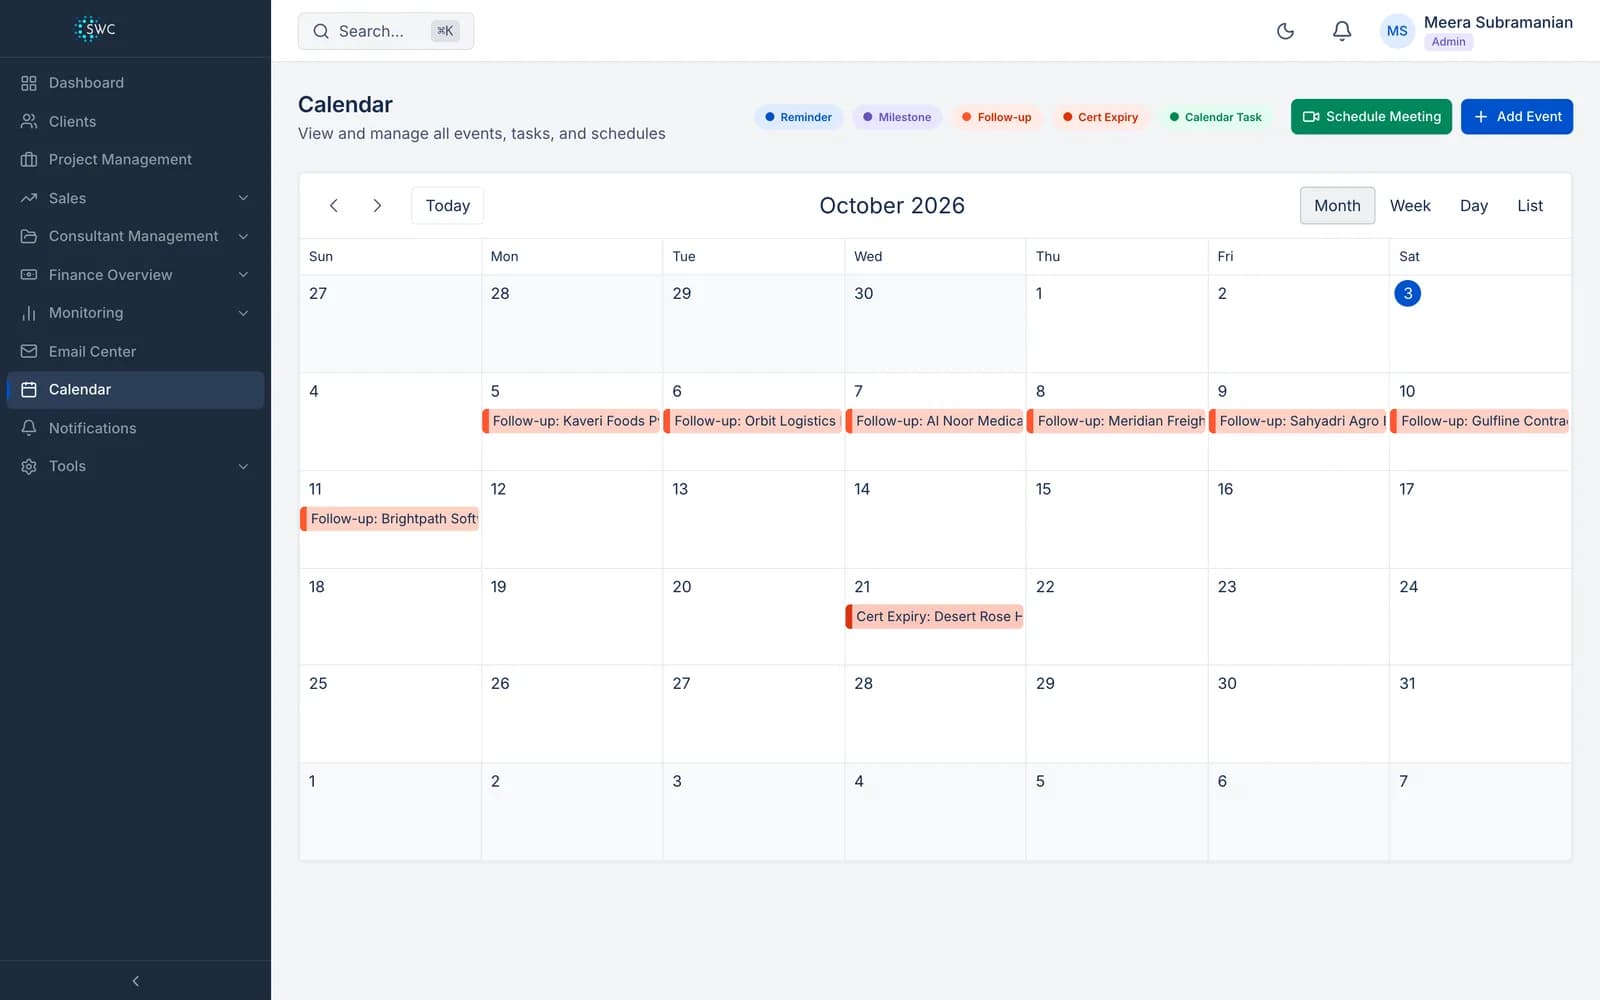
Task: Open Follow-up: Al Noor Medical event
Action: [x=935, y=421]
